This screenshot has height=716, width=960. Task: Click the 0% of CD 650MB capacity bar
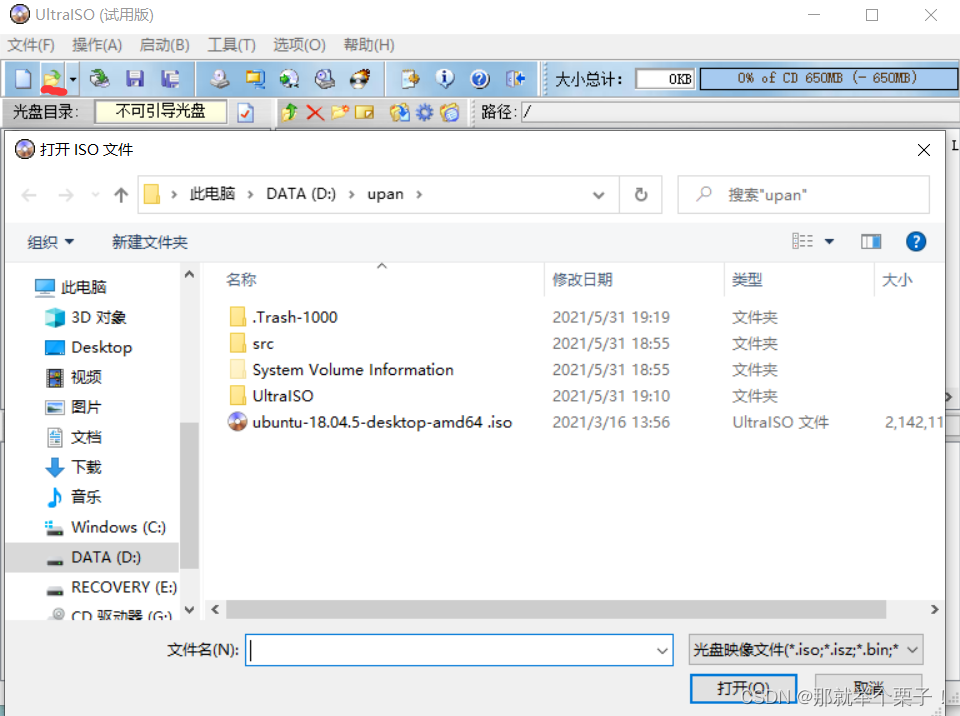(x=828, y=78)
